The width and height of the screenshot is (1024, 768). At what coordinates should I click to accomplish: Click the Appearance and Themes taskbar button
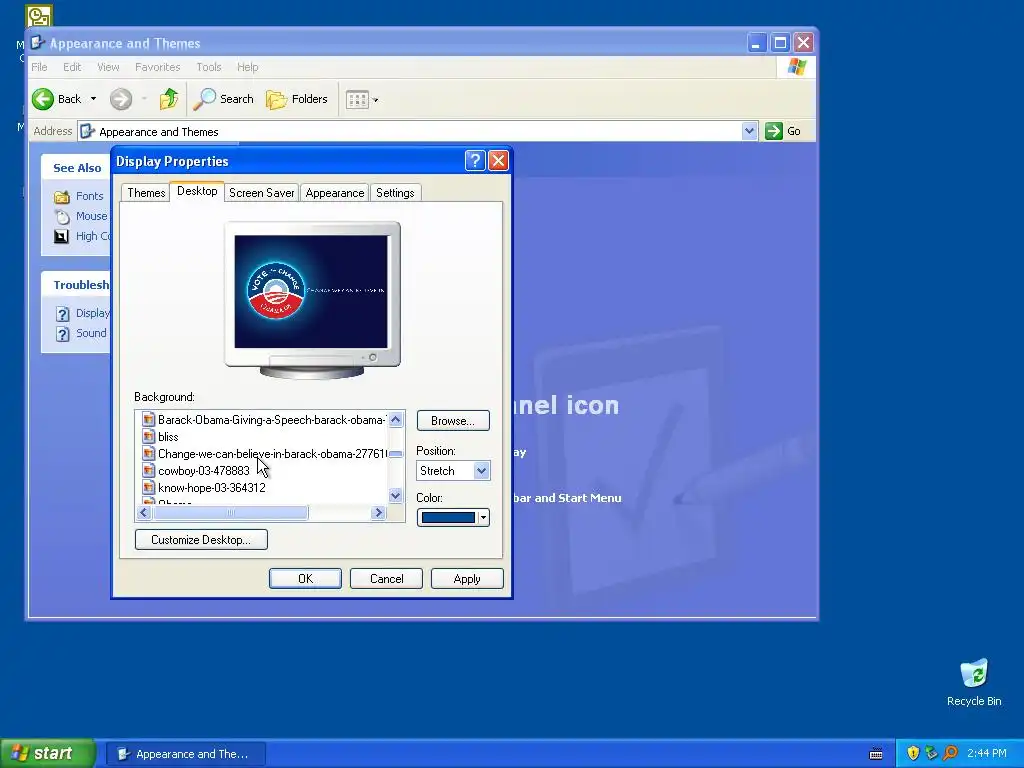pyautogui.click(x=186, y=754)
